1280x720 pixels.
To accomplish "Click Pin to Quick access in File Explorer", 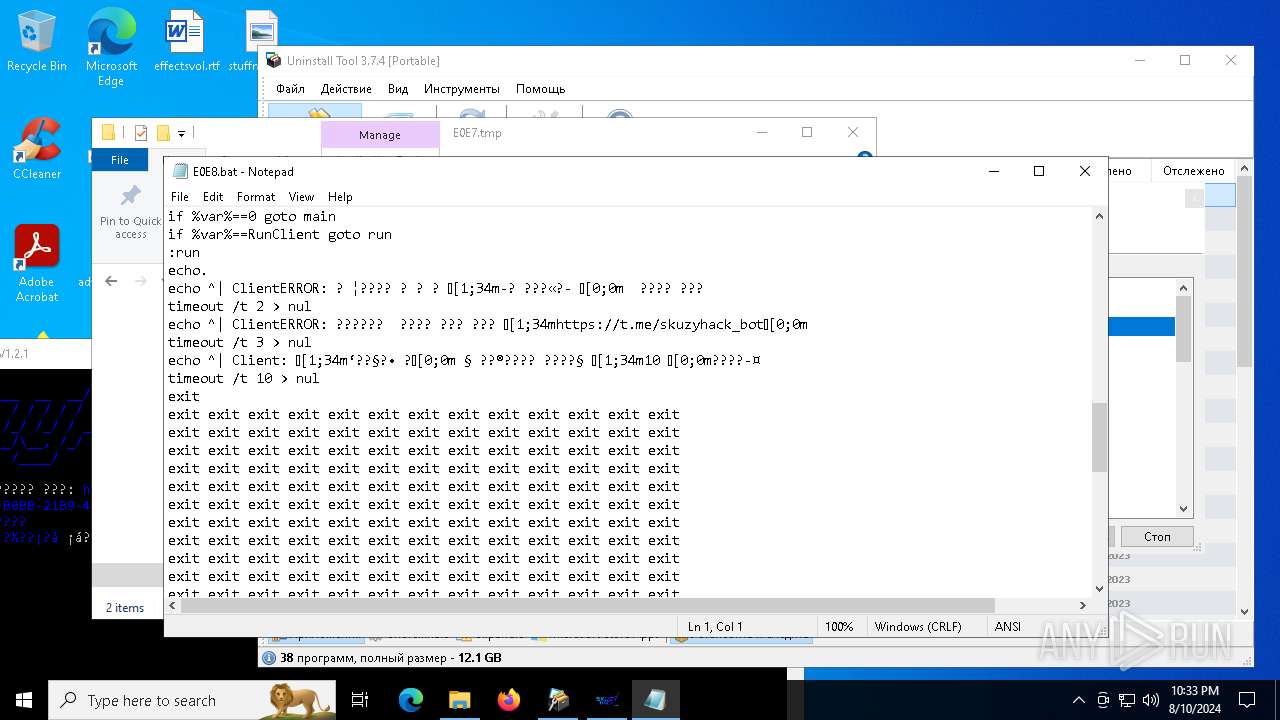I will (130, 212).
